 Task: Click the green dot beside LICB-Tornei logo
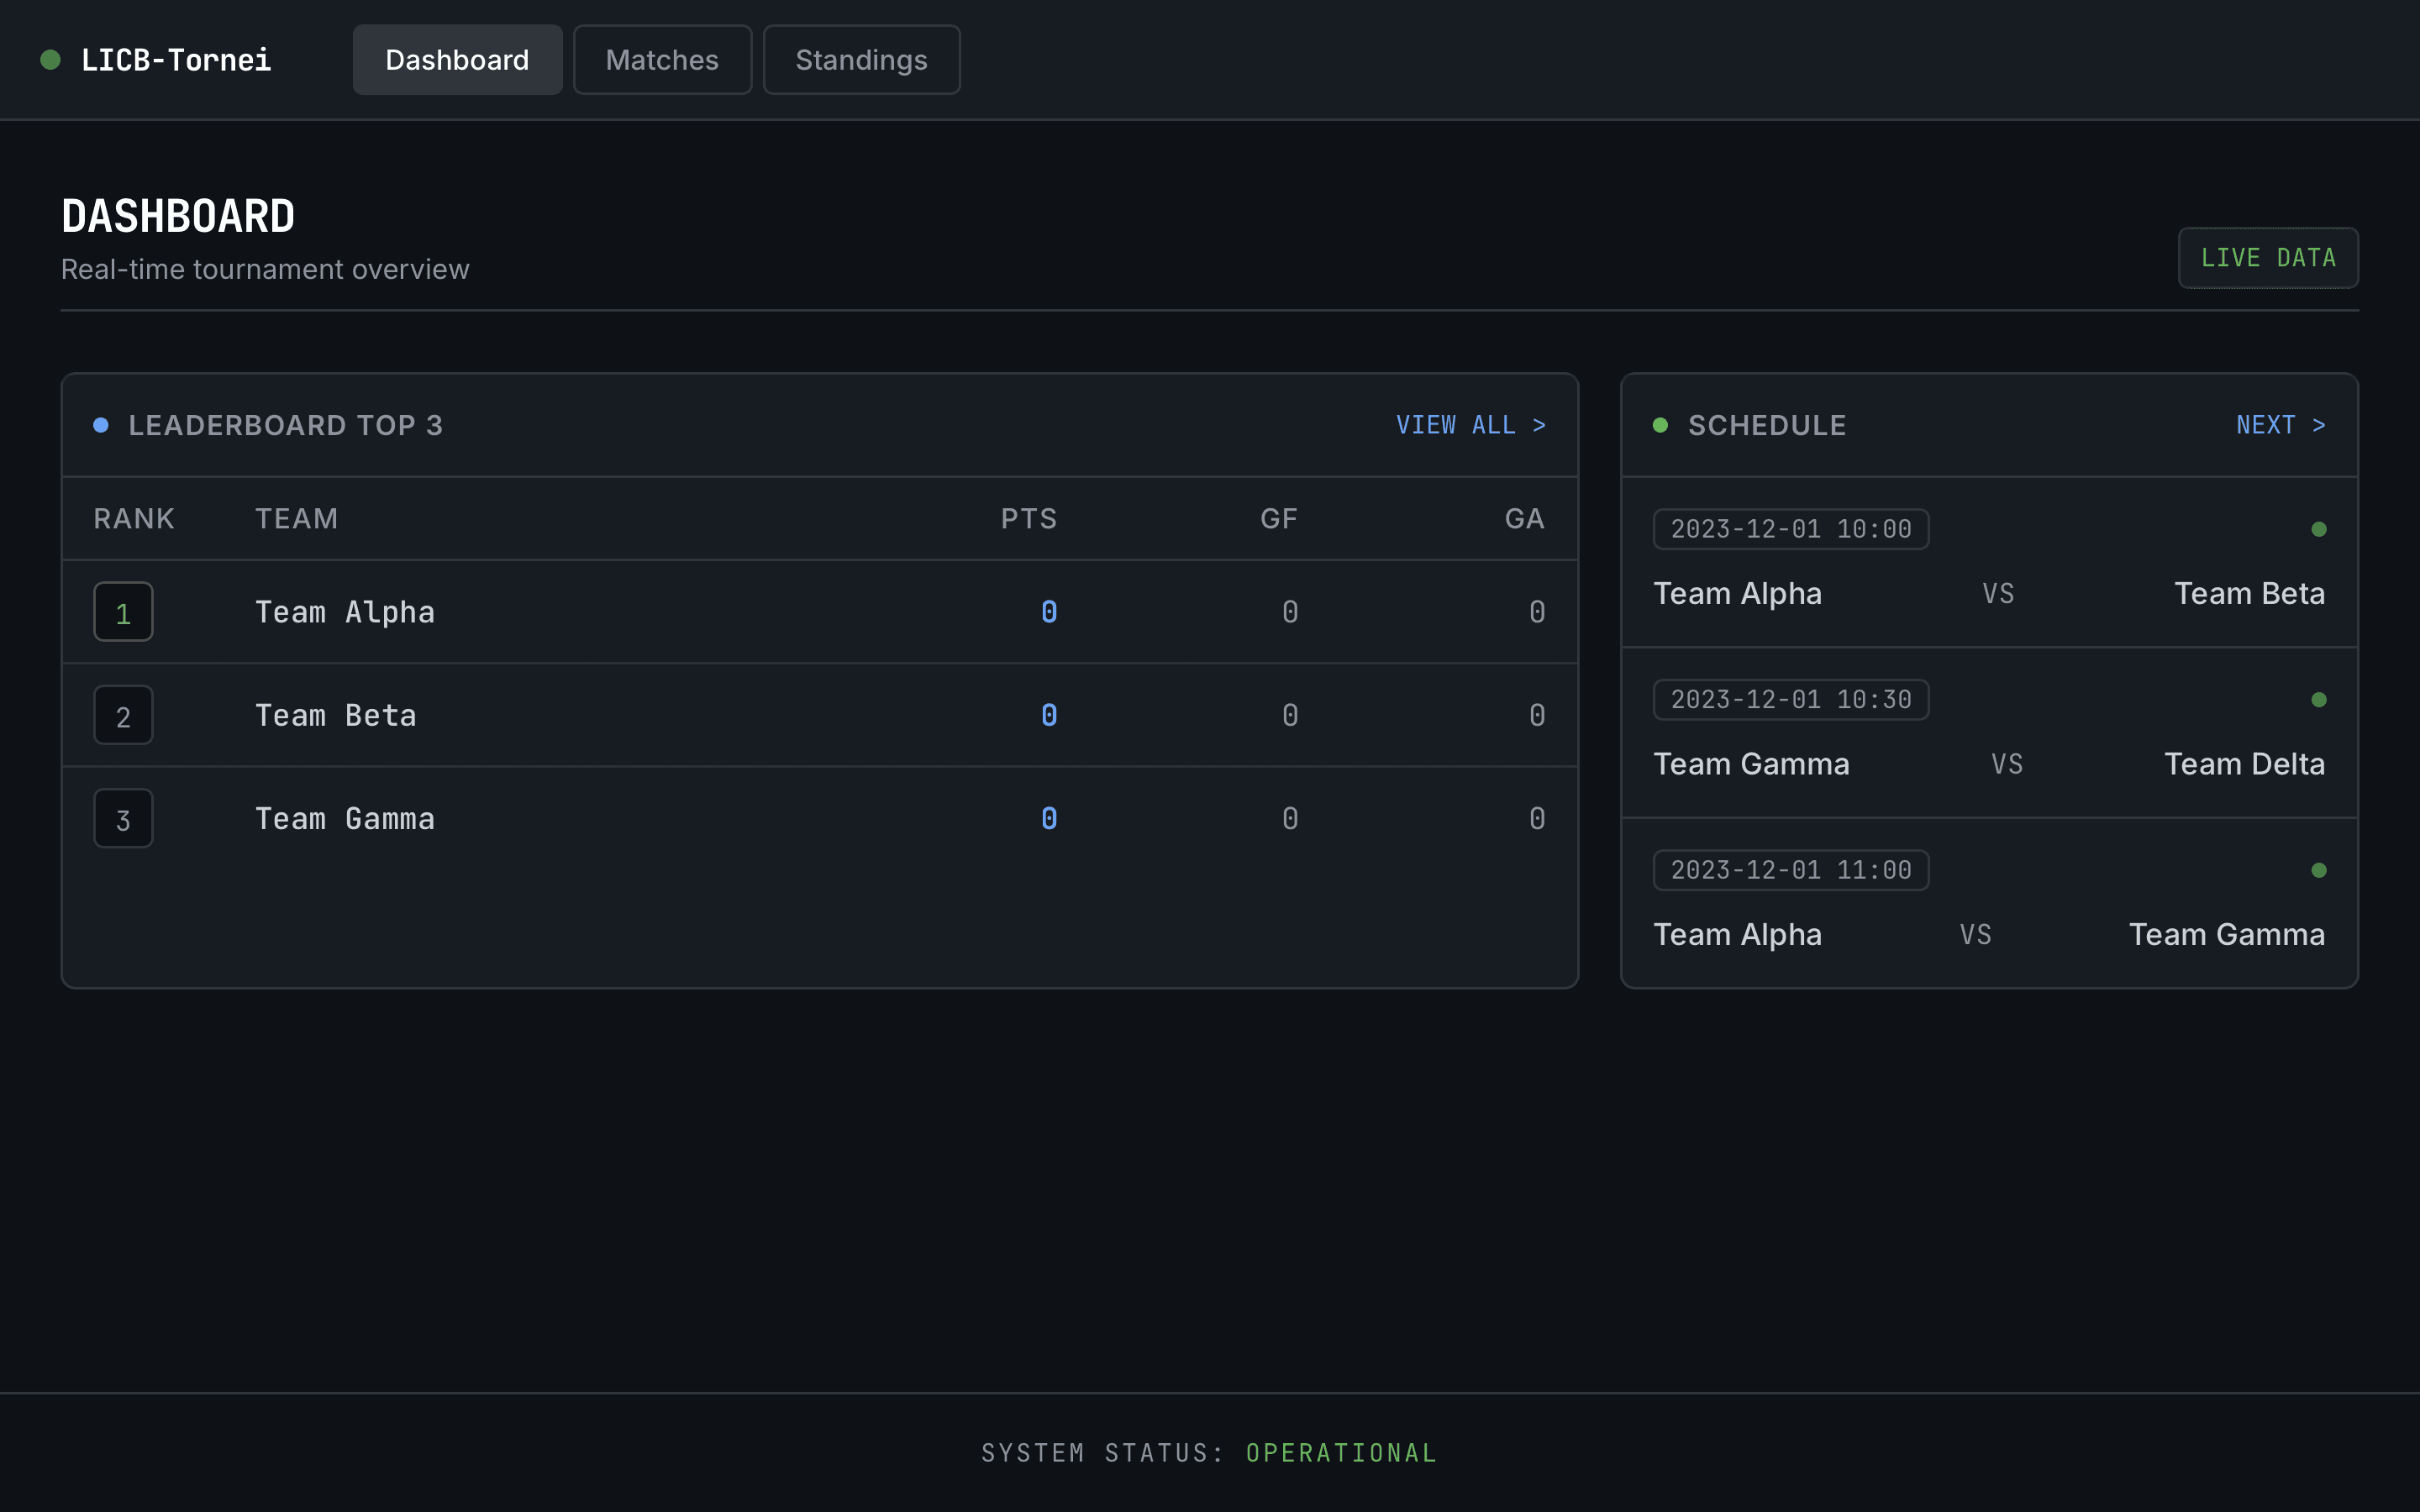click(x=50, y=60)
